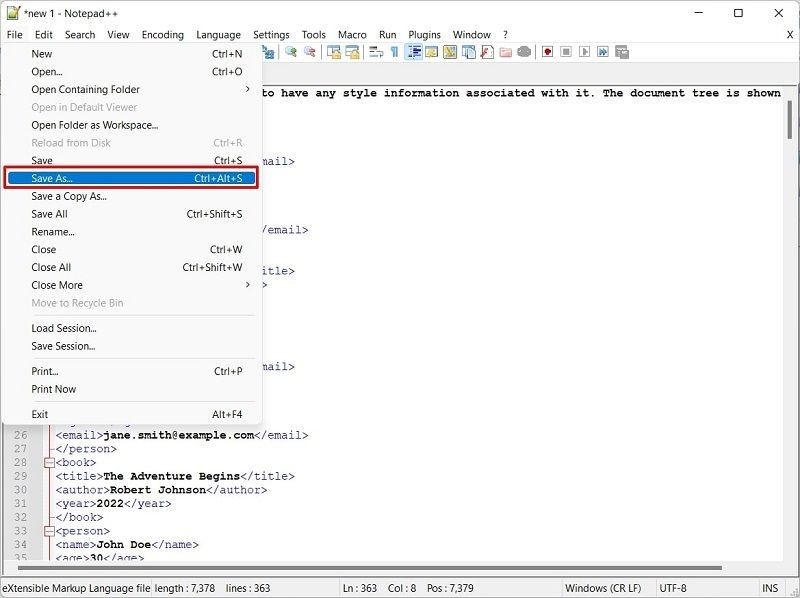Choose New from the File menu
The height and width of the screenshot is (598, 800).
(132, 54)
